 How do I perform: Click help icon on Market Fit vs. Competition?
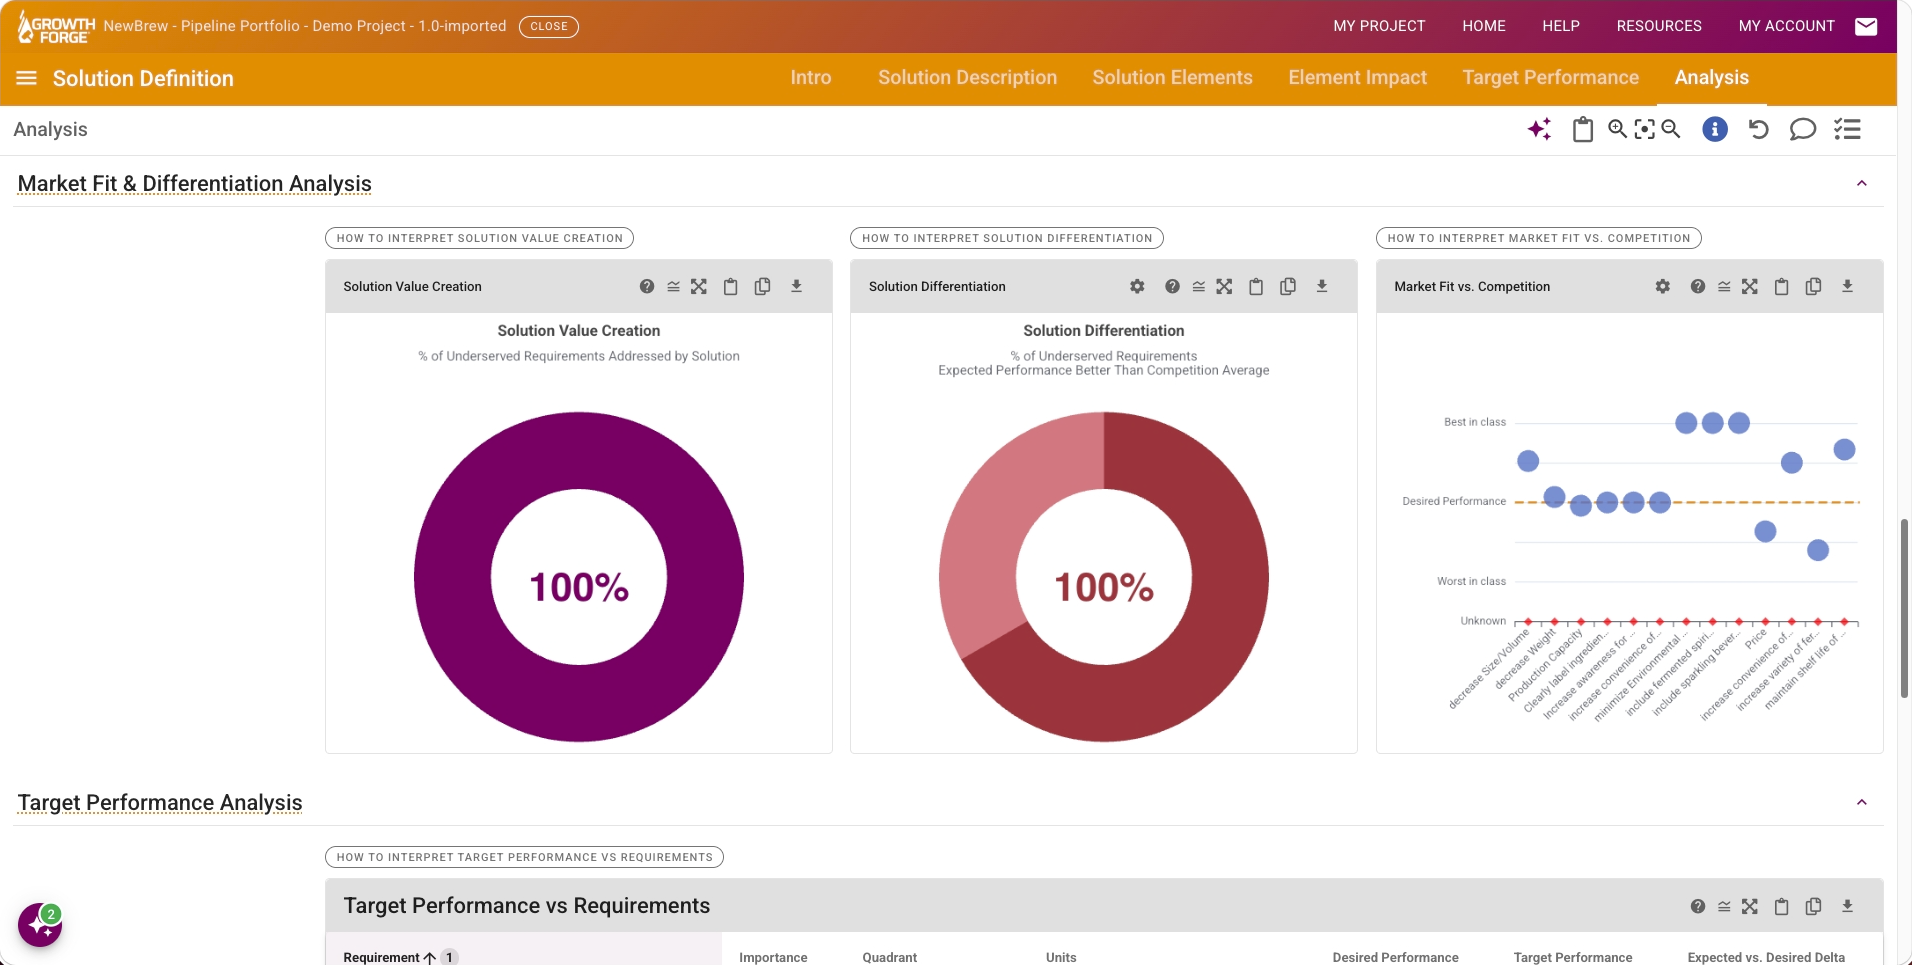(x=1698, y=287)
